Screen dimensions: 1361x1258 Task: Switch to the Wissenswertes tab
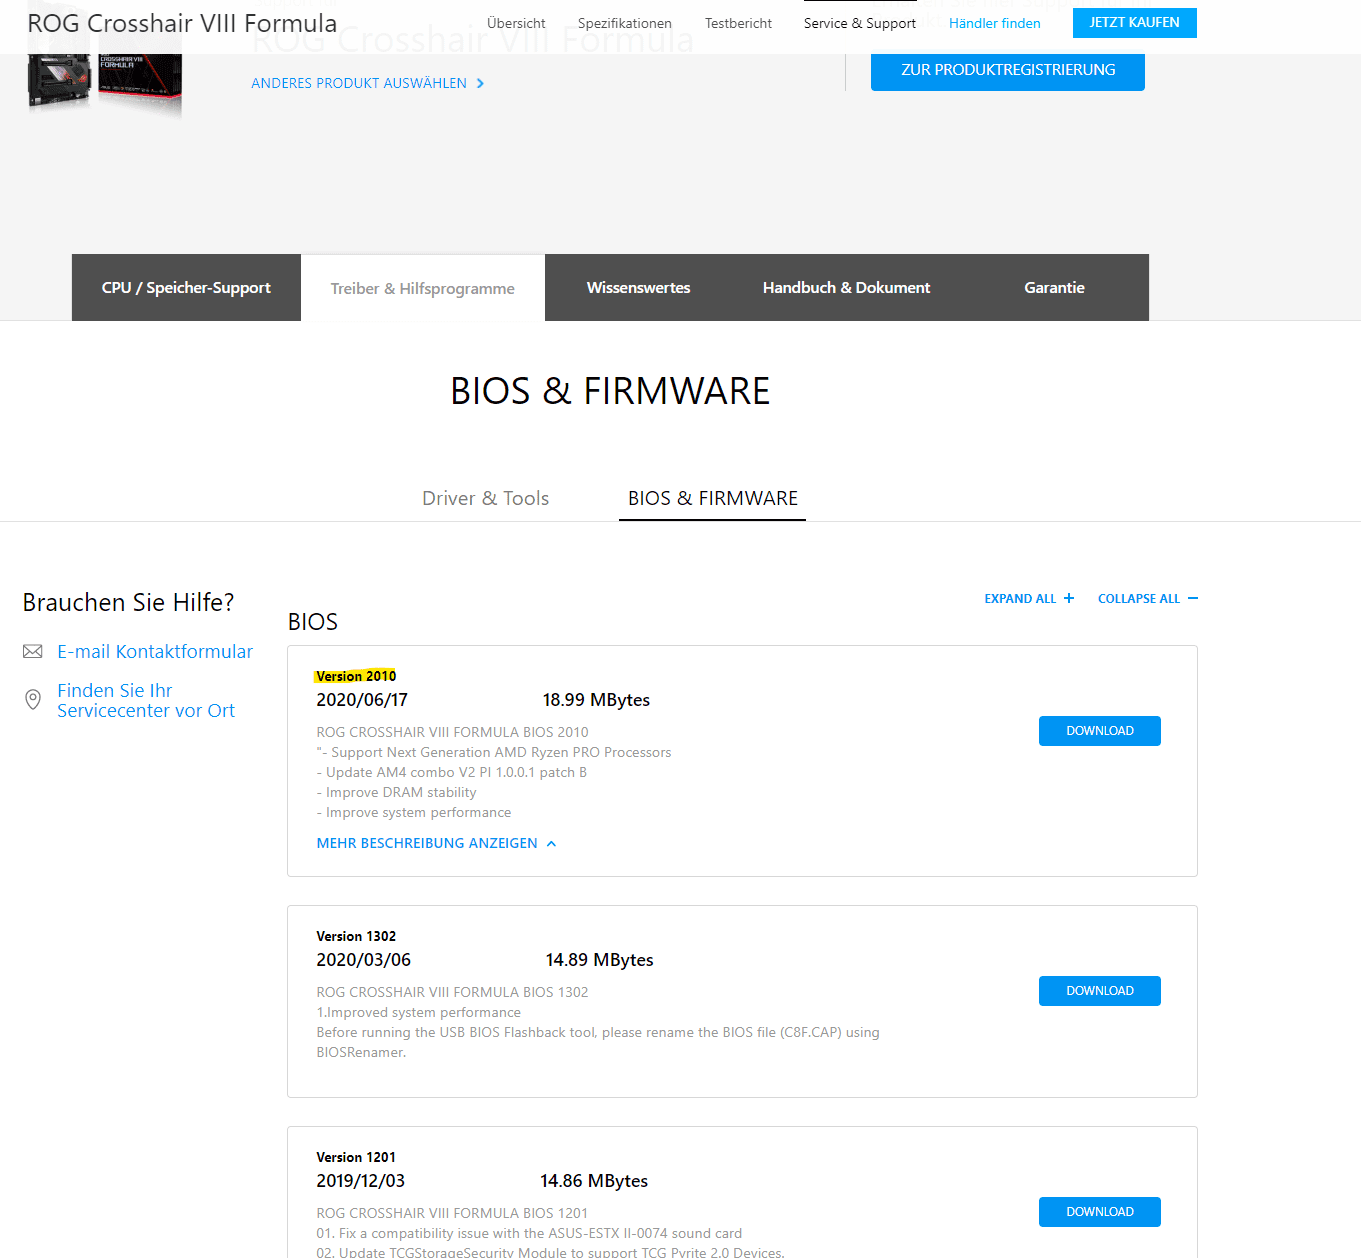coord(638,288)
